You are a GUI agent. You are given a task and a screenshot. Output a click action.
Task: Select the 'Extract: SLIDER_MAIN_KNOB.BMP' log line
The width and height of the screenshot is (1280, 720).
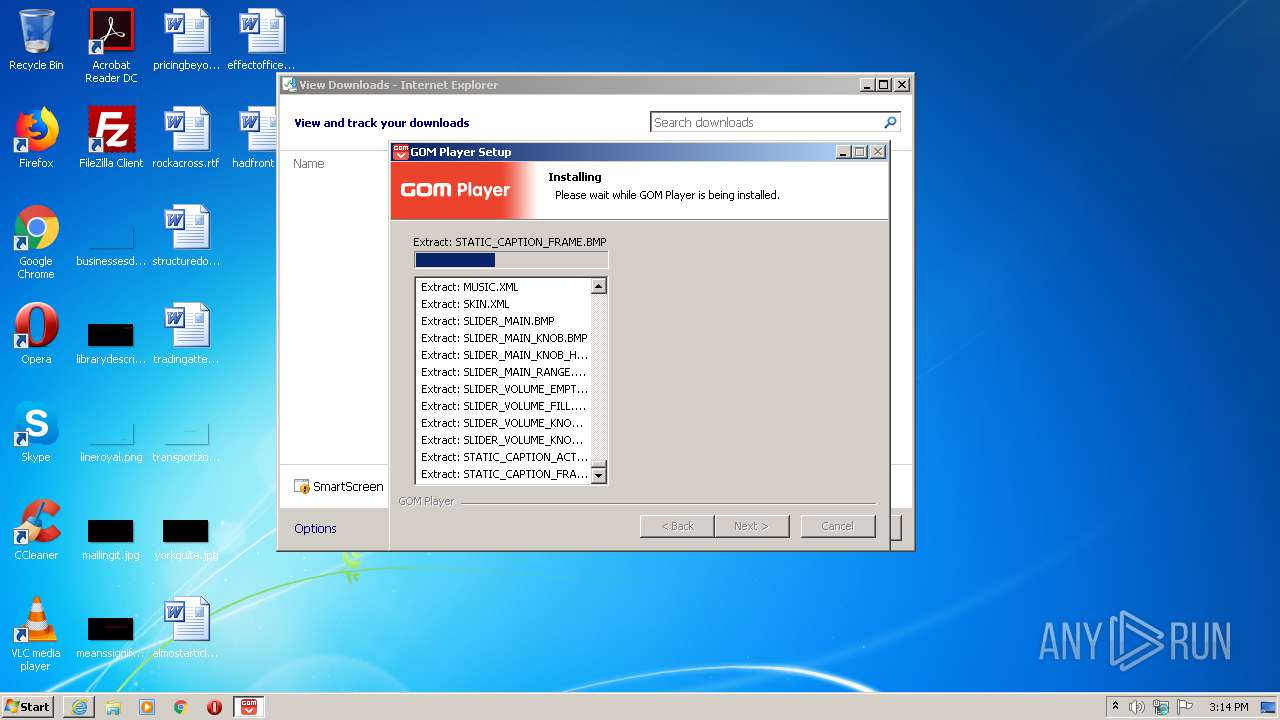(x=504, y=338)
